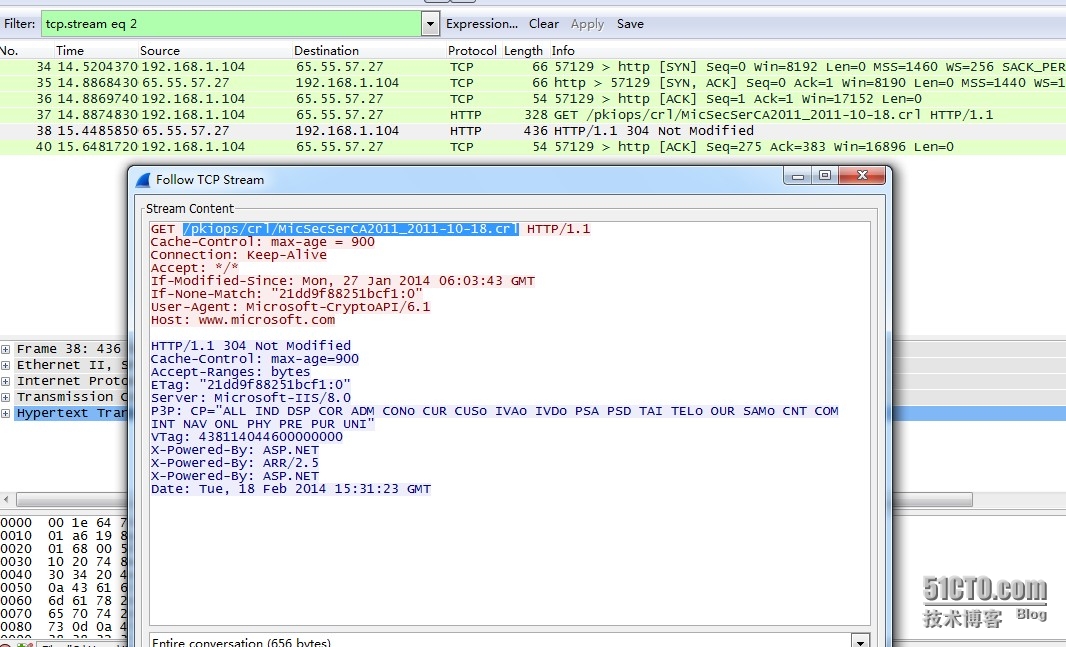Click the Server: Microsoft-IIS/8.0 line
The height and width of the screenshot is (647, 1066).
(251, 398)
